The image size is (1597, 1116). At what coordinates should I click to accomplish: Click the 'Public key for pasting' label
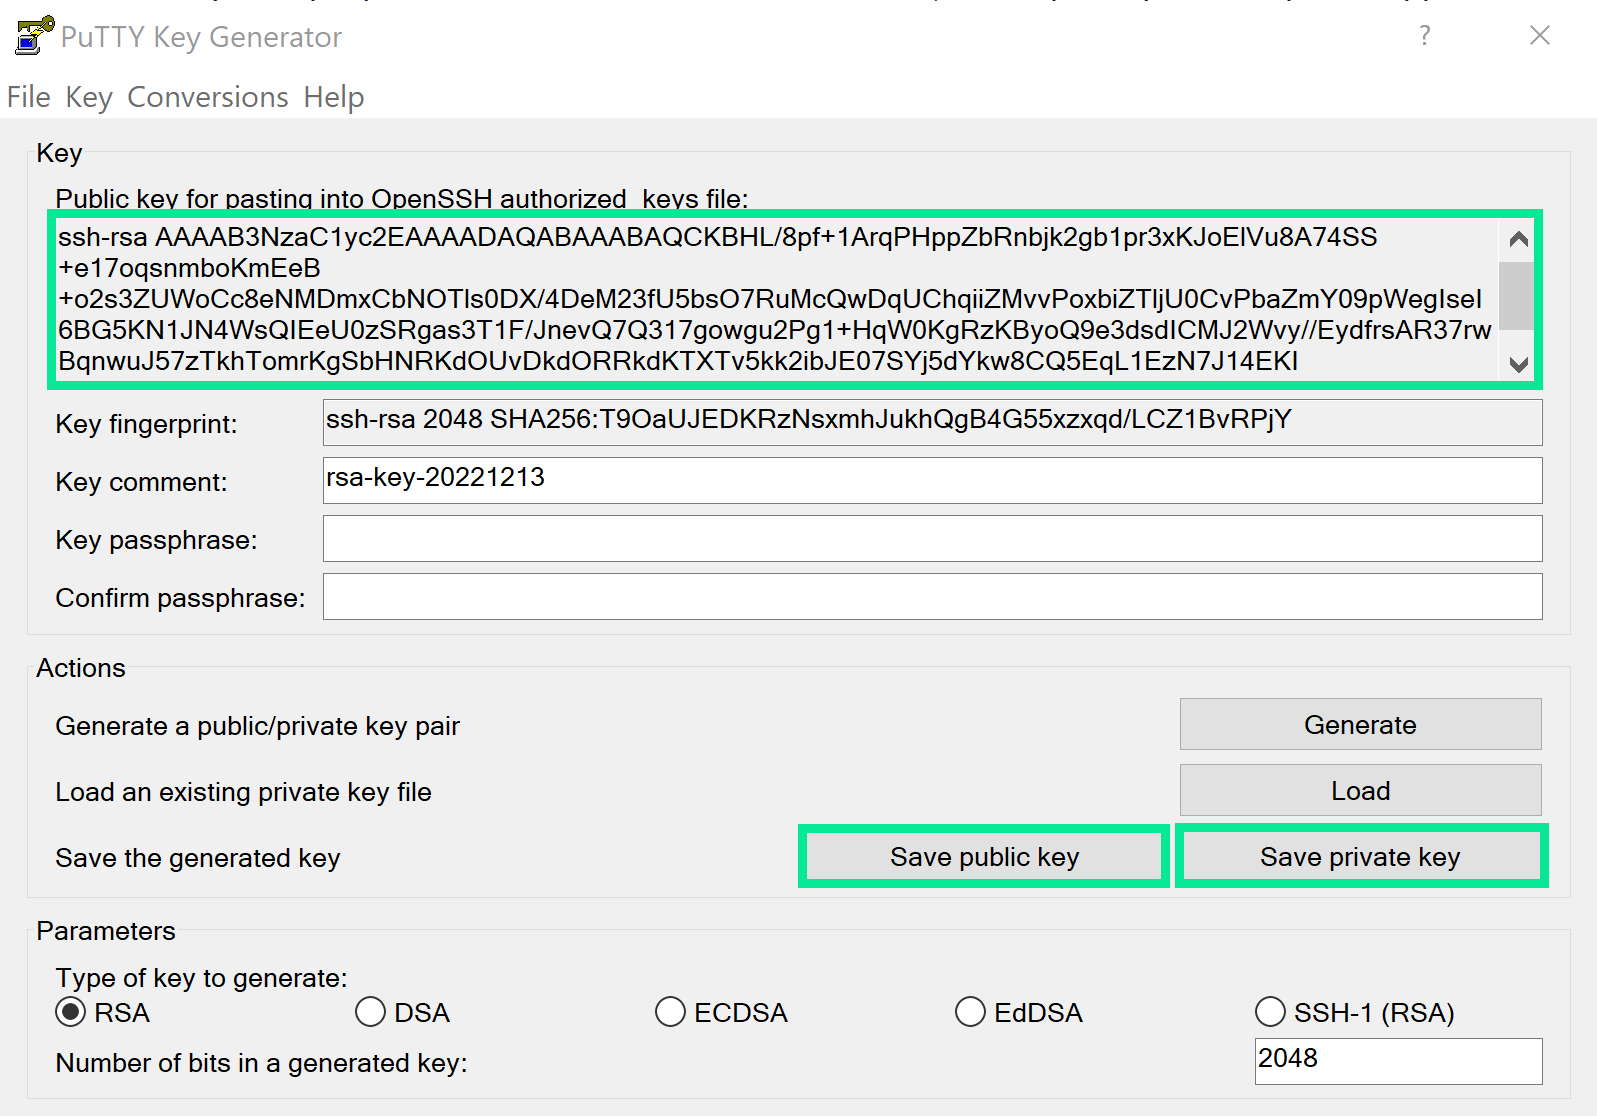click(x=402, y=198)
